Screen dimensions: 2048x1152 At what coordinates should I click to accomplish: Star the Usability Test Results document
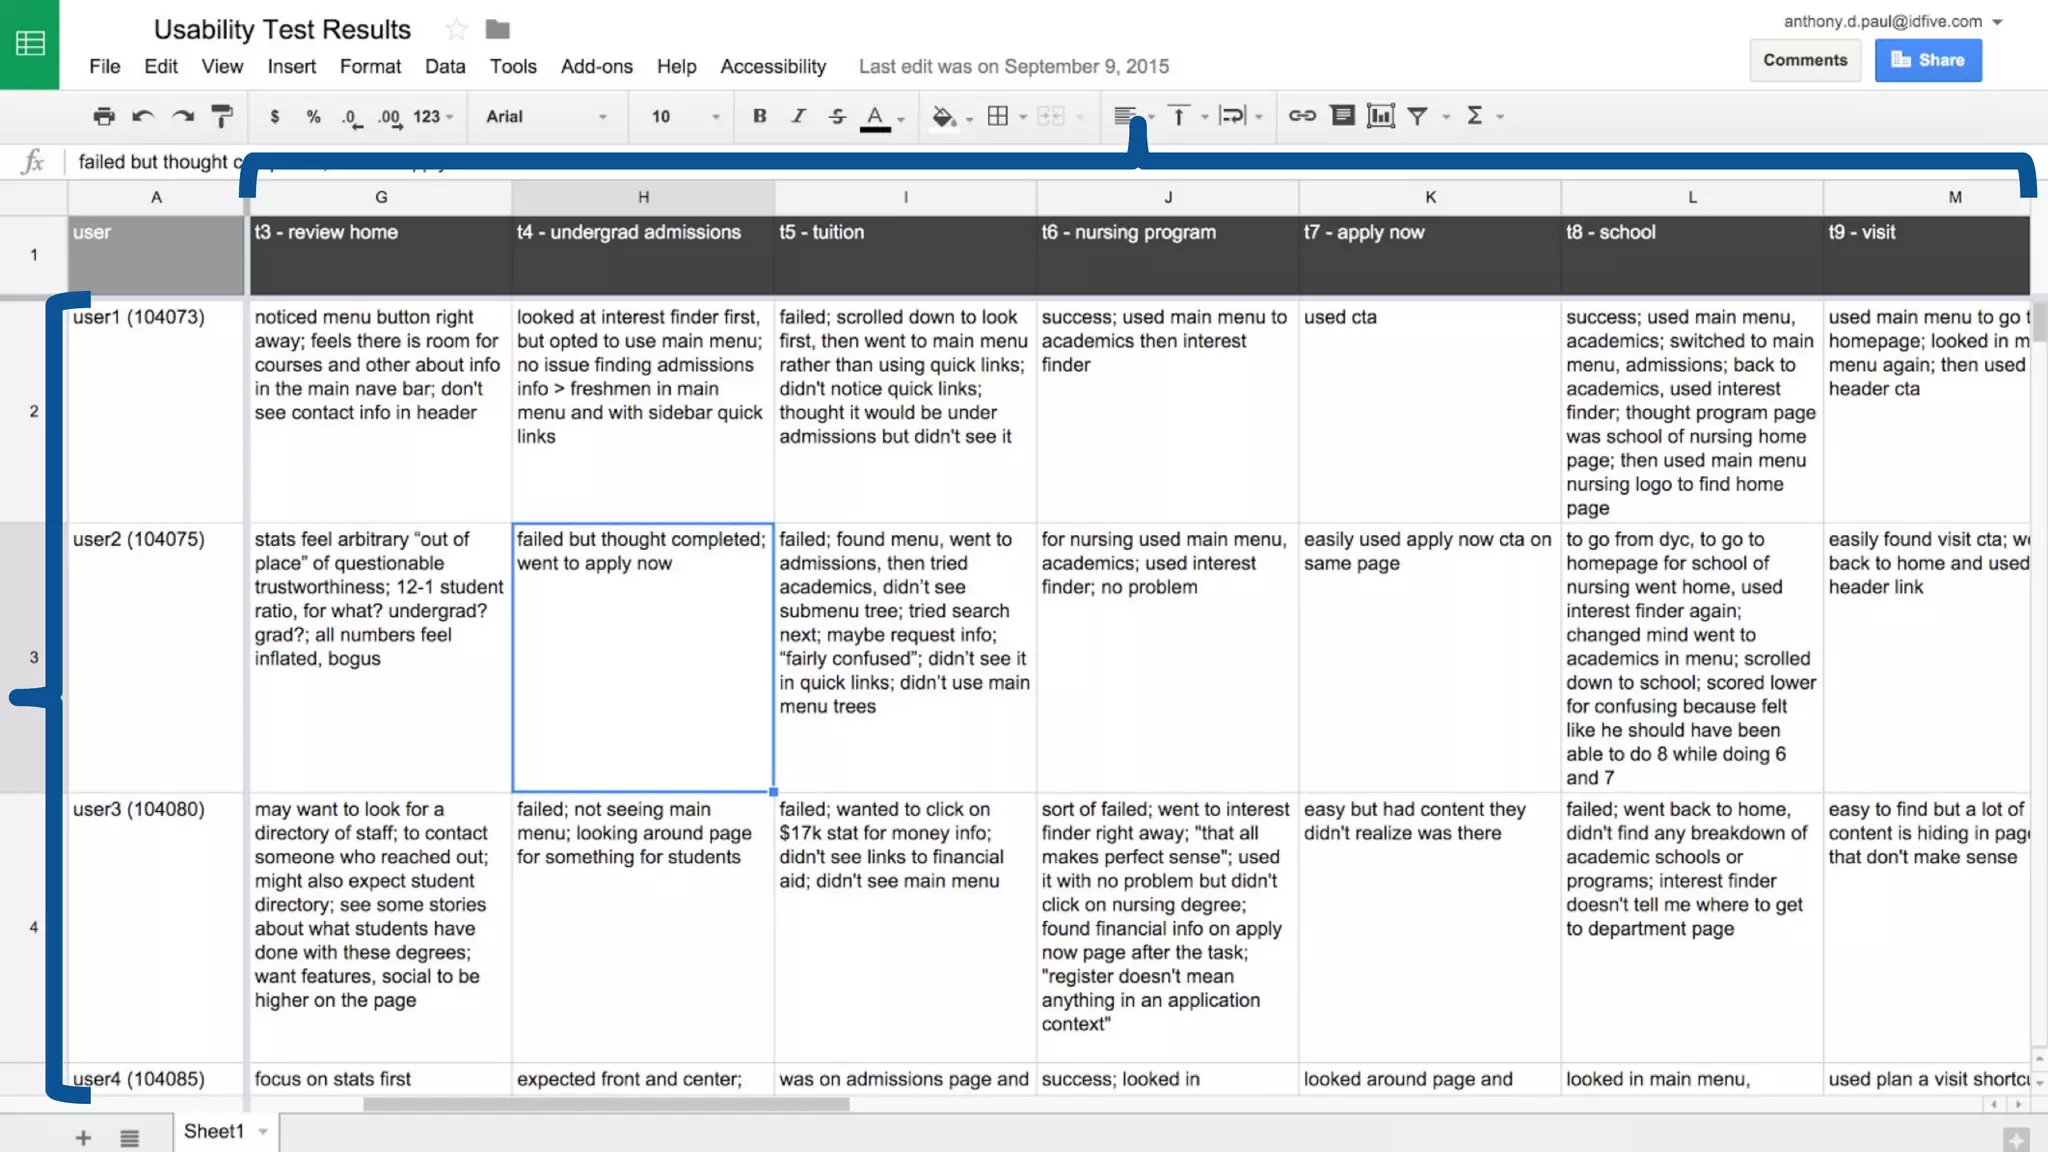pos(457,29)
